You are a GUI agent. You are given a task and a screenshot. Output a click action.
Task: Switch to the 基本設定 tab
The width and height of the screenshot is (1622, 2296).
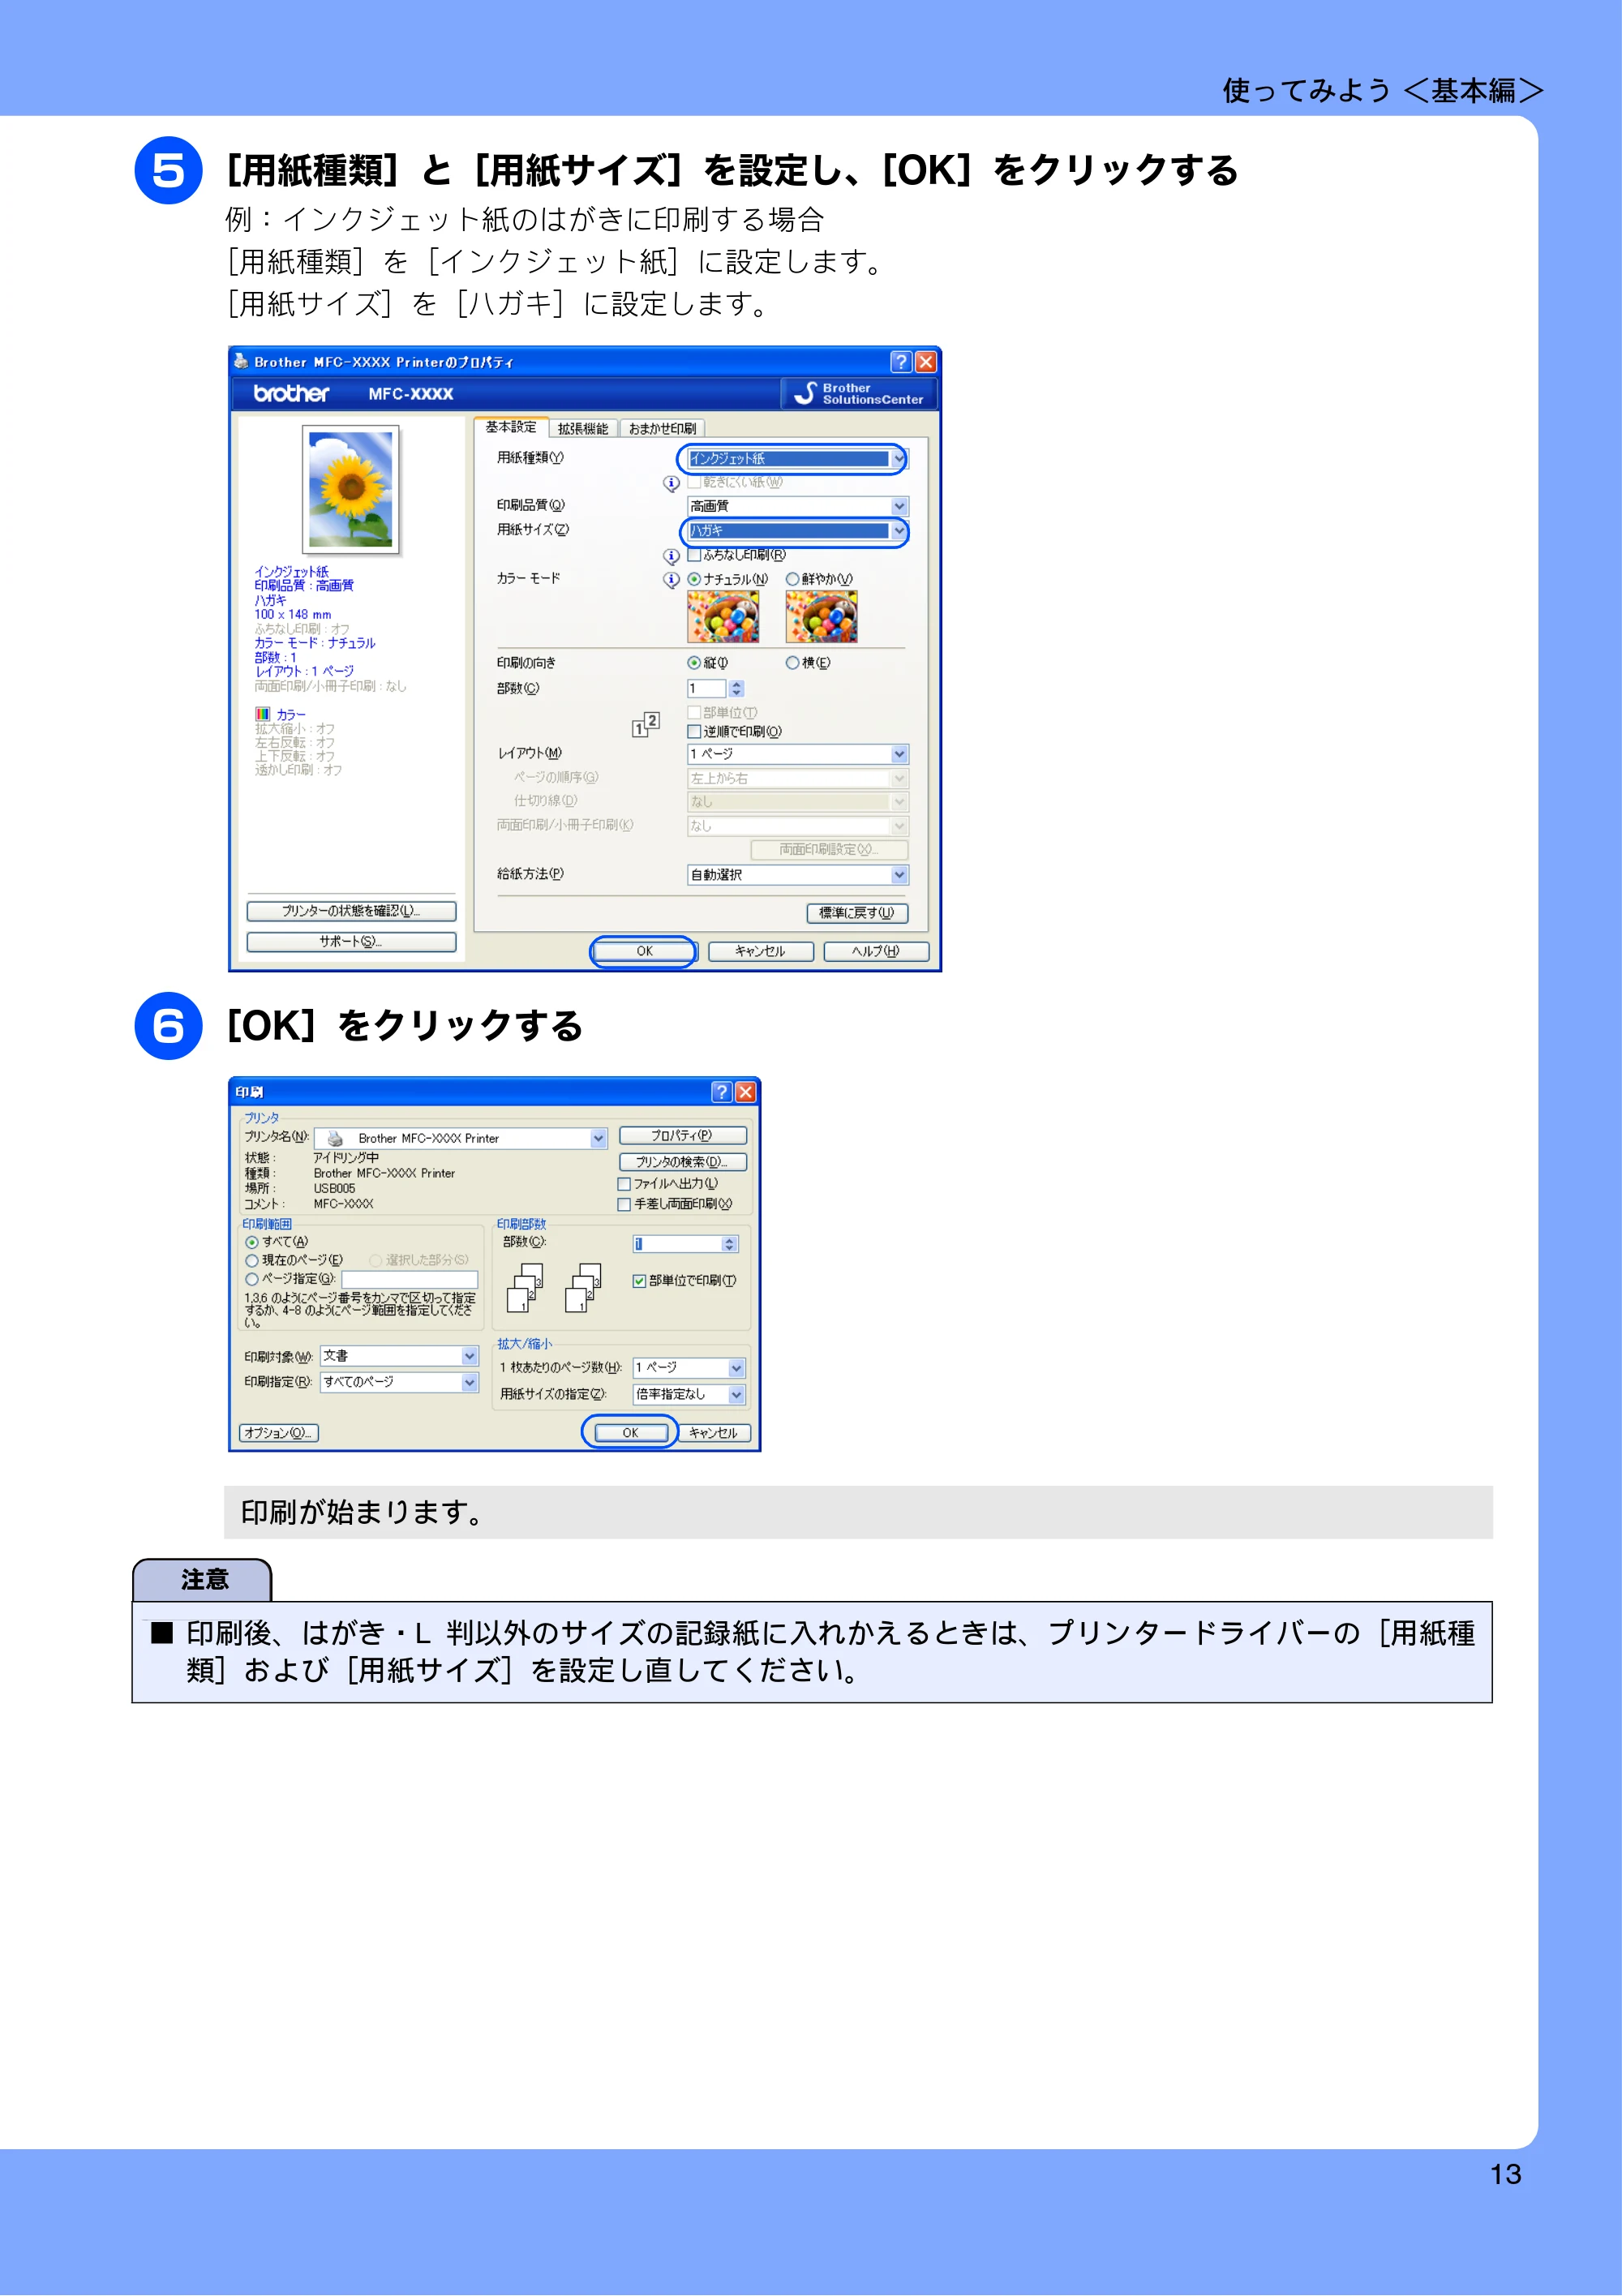coord(511,427)
